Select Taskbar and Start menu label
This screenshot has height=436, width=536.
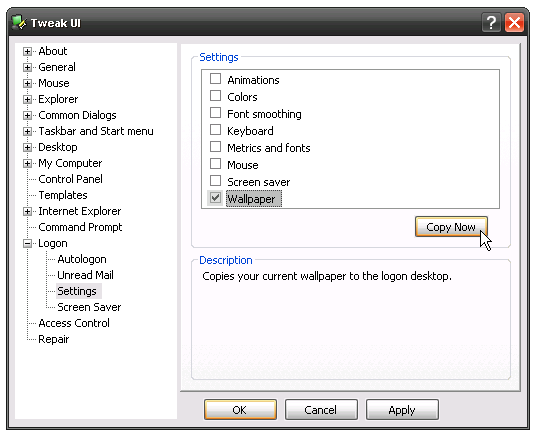tap(96, 131)
